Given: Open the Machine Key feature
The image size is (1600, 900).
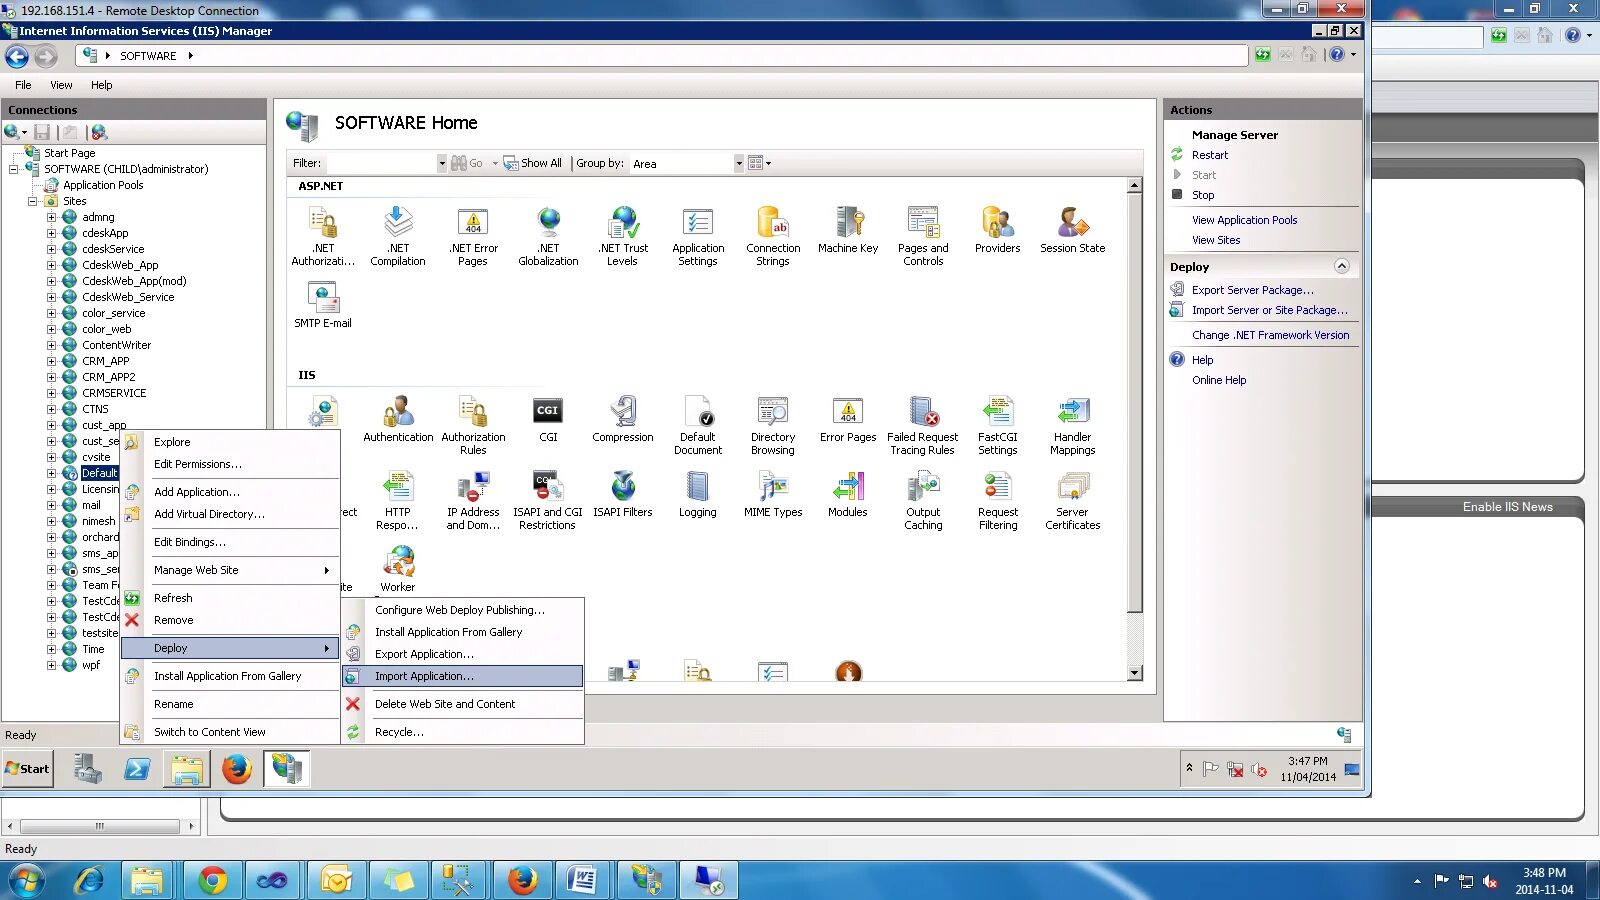Looking at the screenshot, I should (848, 230).
